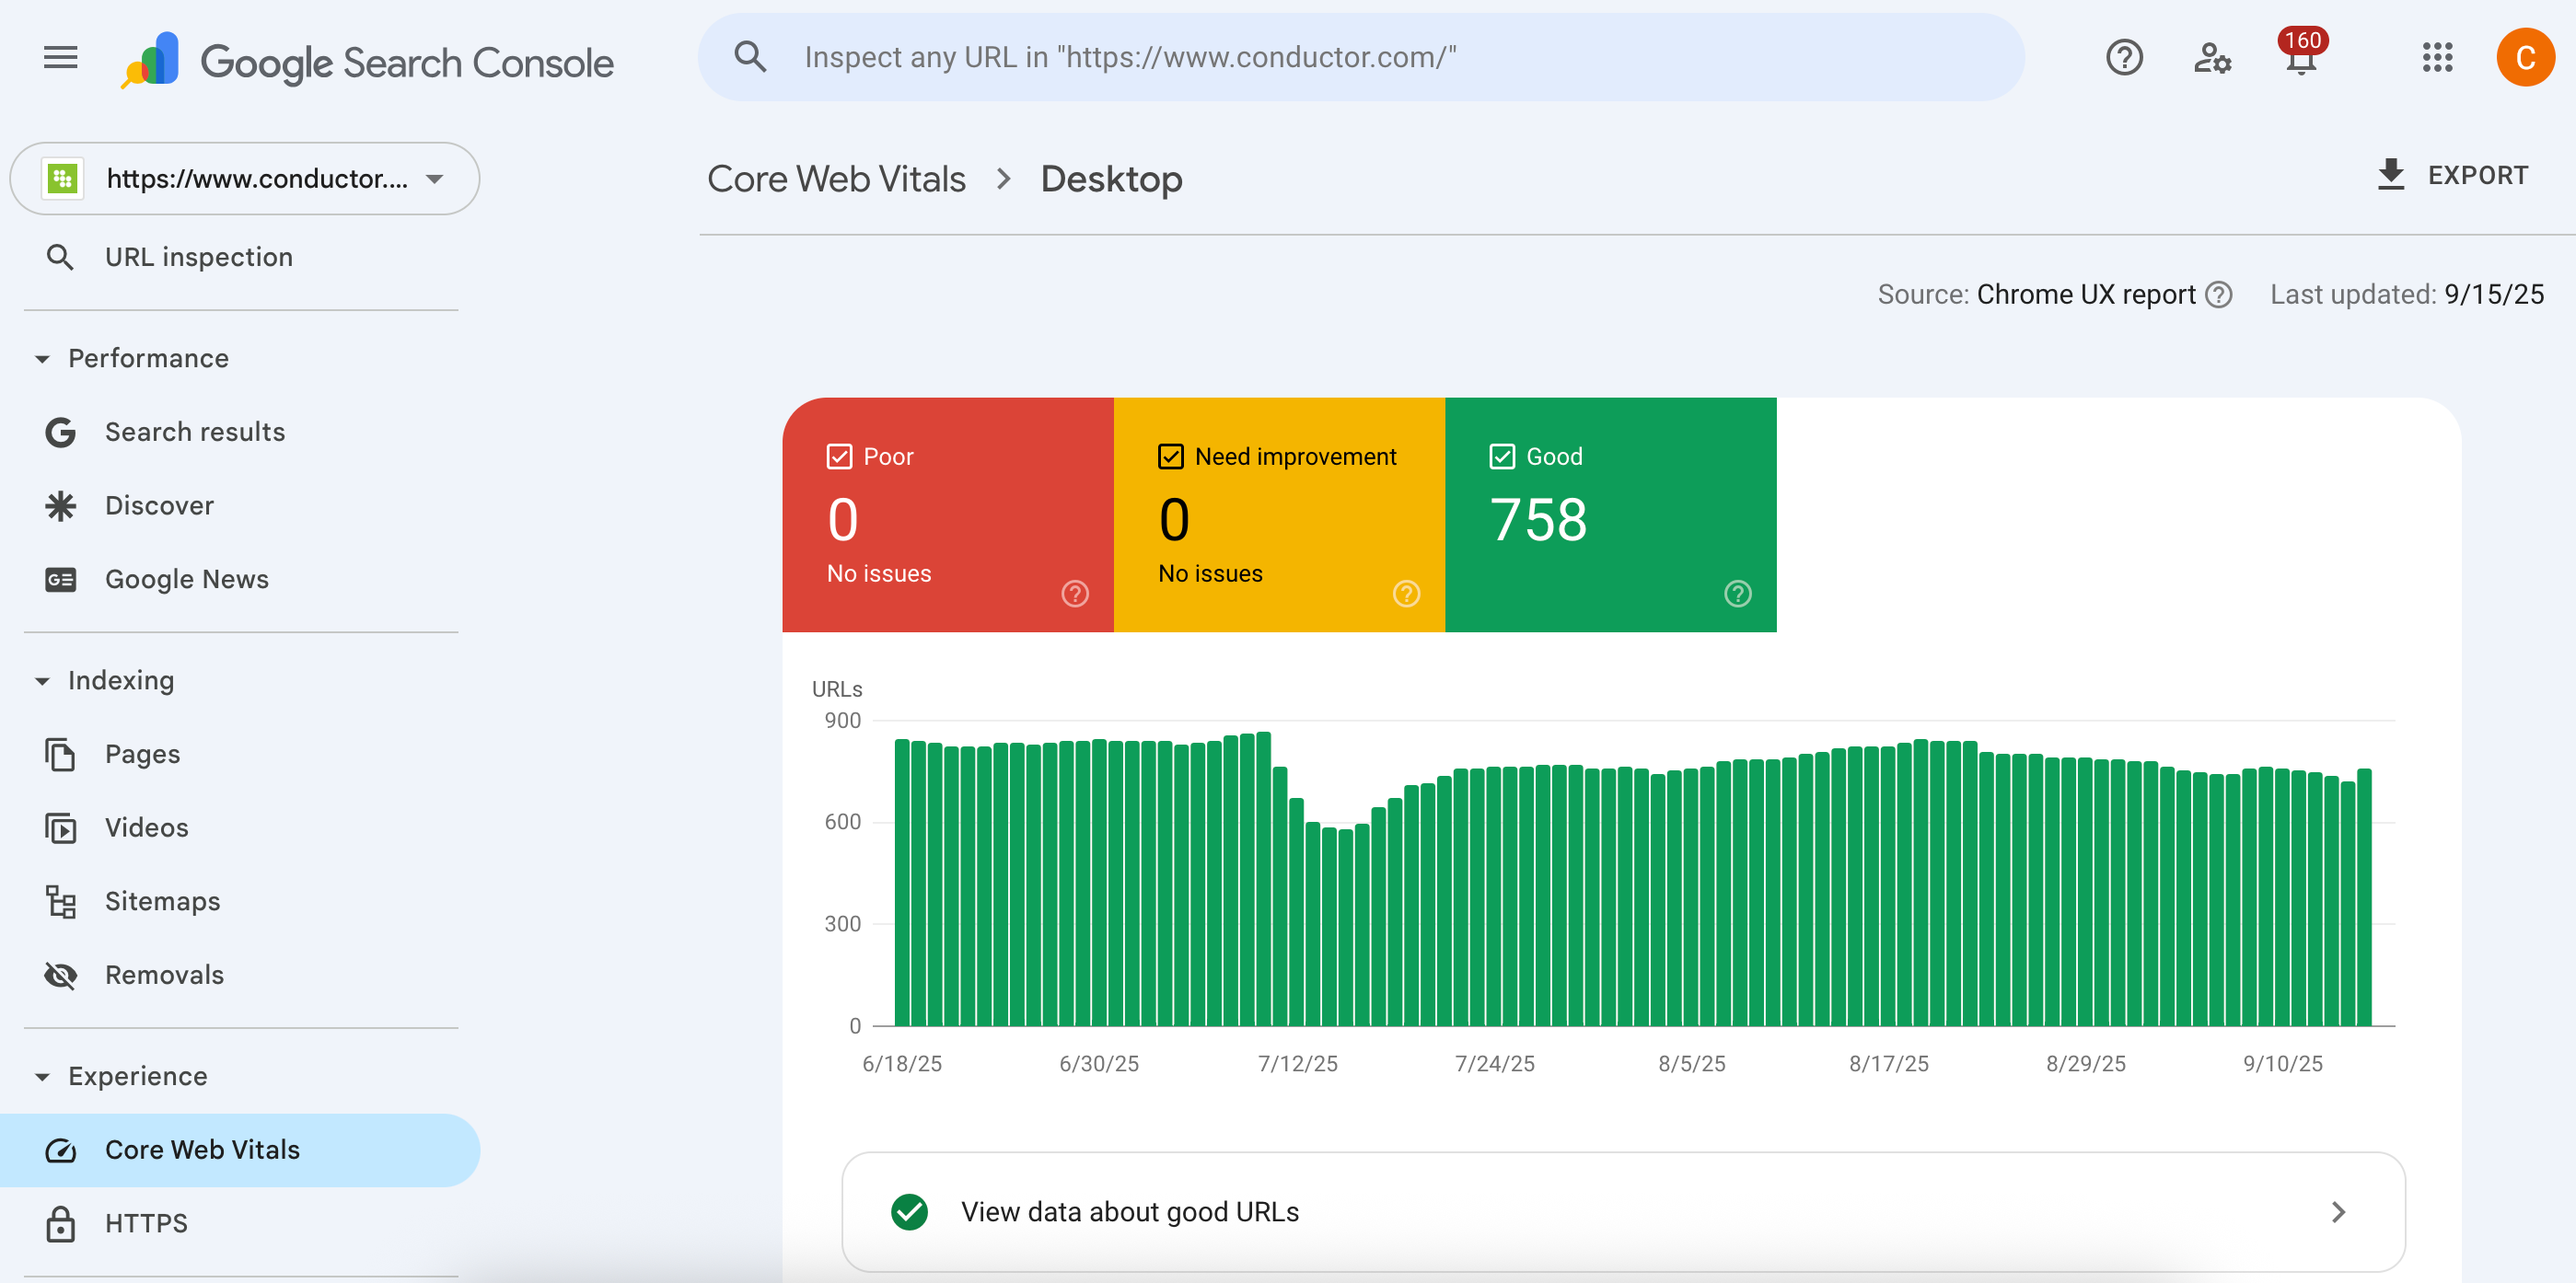Click the HTTPS padlock icon
This screenshot has width=2576, height=1283.
(60, 1223)
